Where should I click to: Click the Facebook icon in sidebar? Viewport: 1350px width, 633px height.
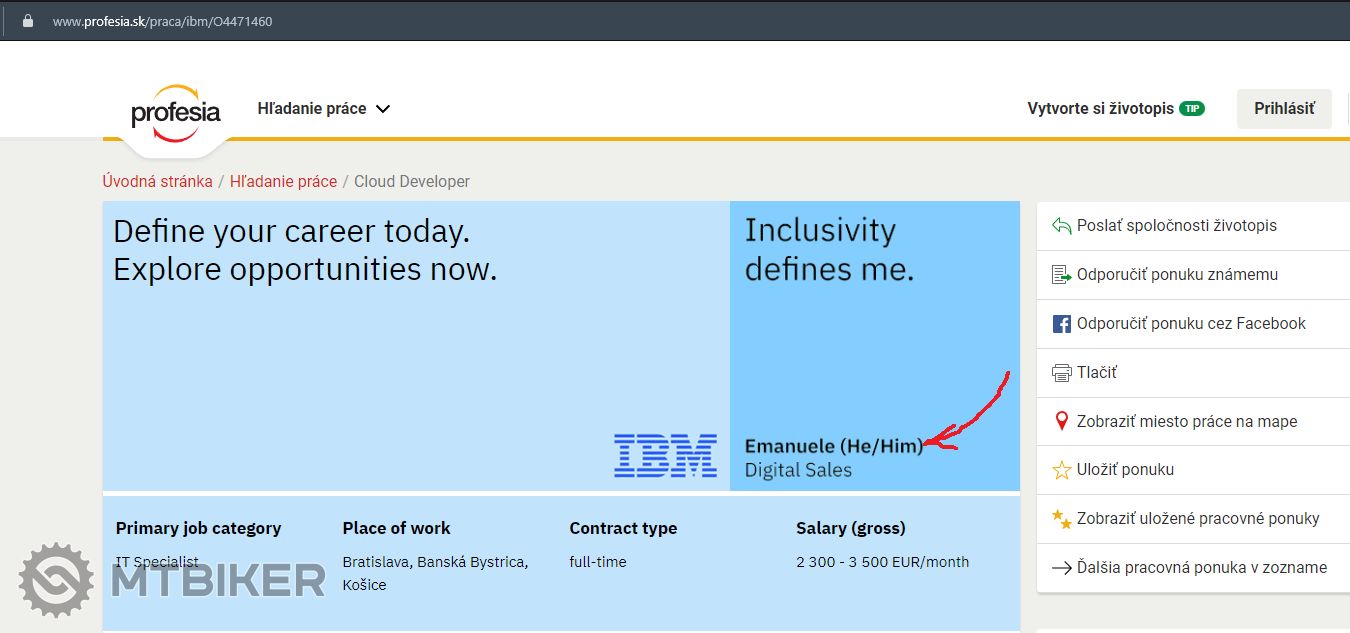[1061, 324]
